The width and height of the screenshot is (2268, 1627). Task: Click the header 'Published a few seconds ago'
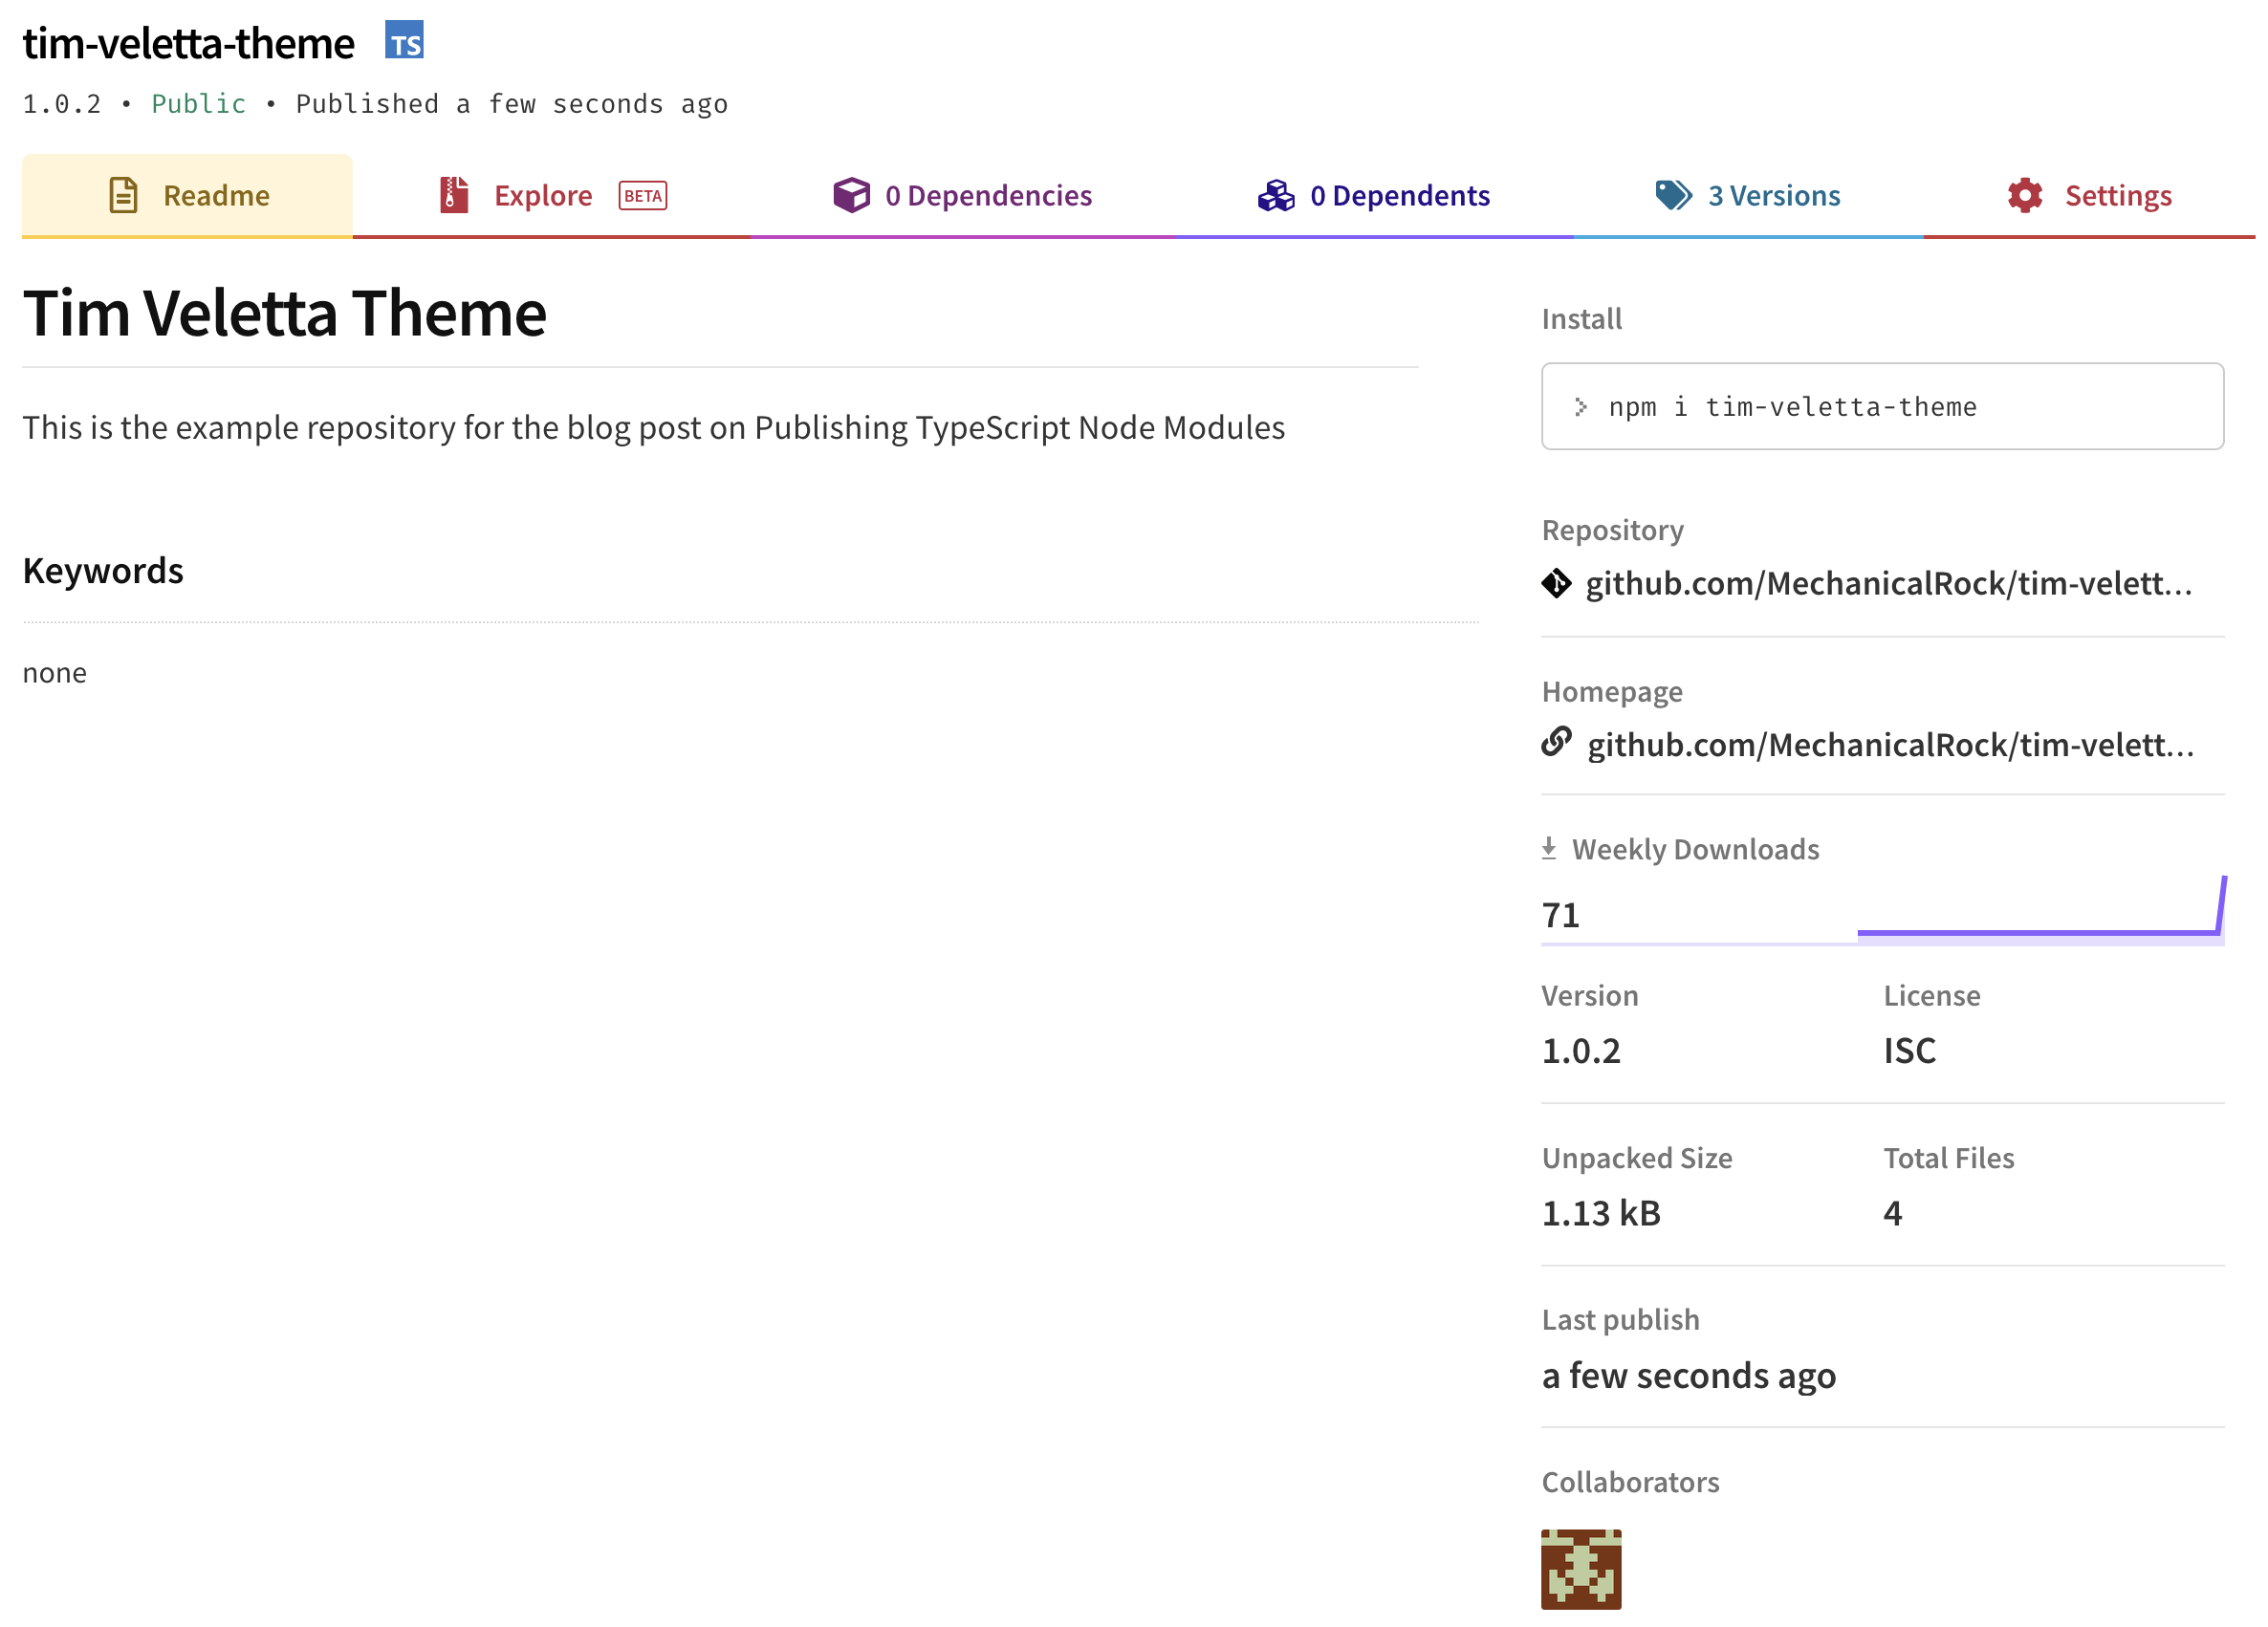coord(512,104)
